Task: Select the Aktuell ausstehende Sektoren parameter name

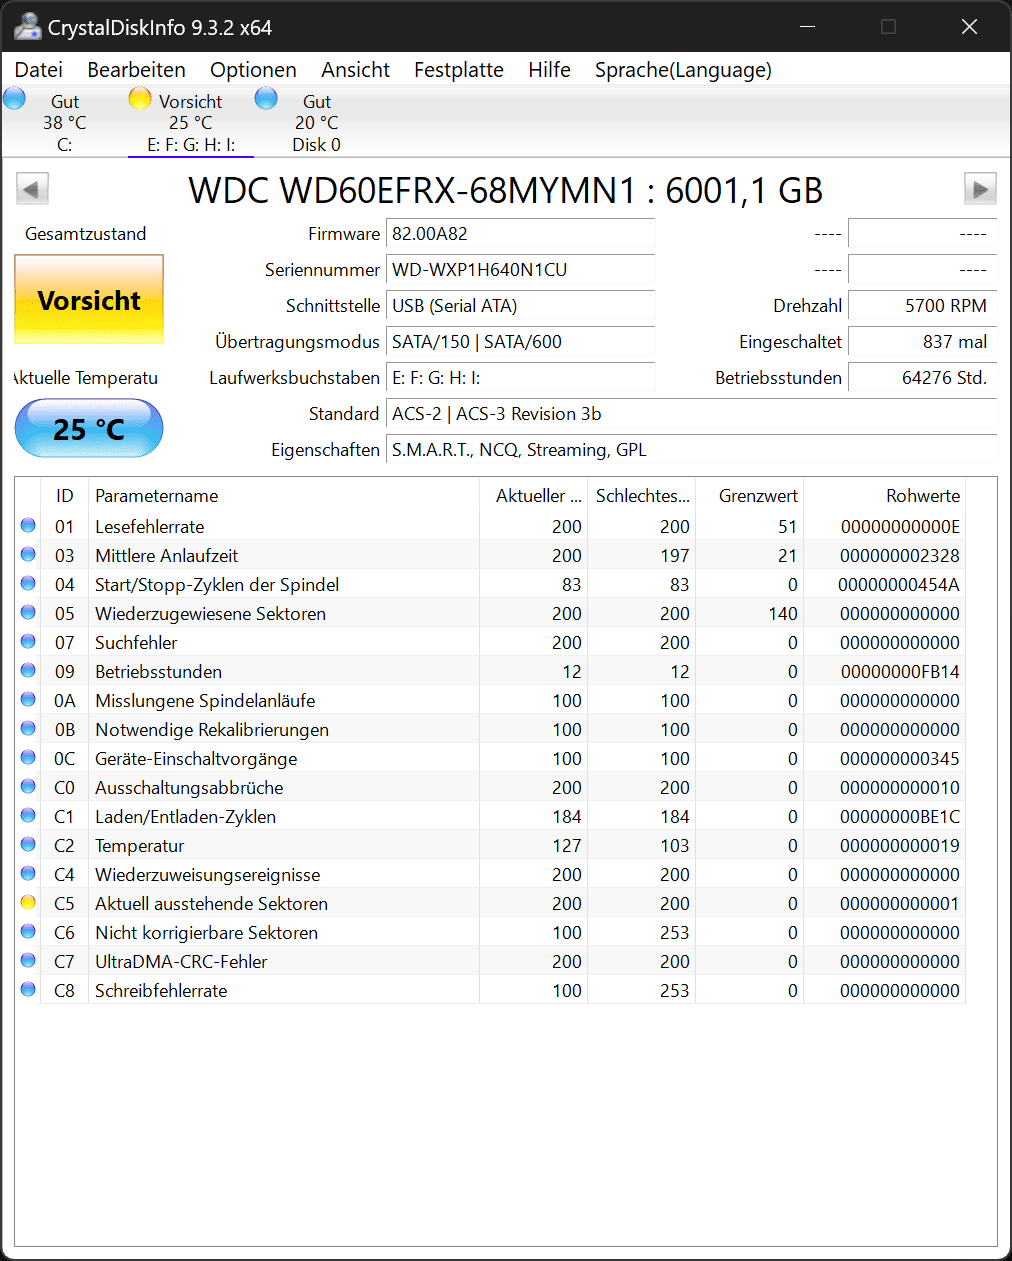Action: [x=211, y=904]
